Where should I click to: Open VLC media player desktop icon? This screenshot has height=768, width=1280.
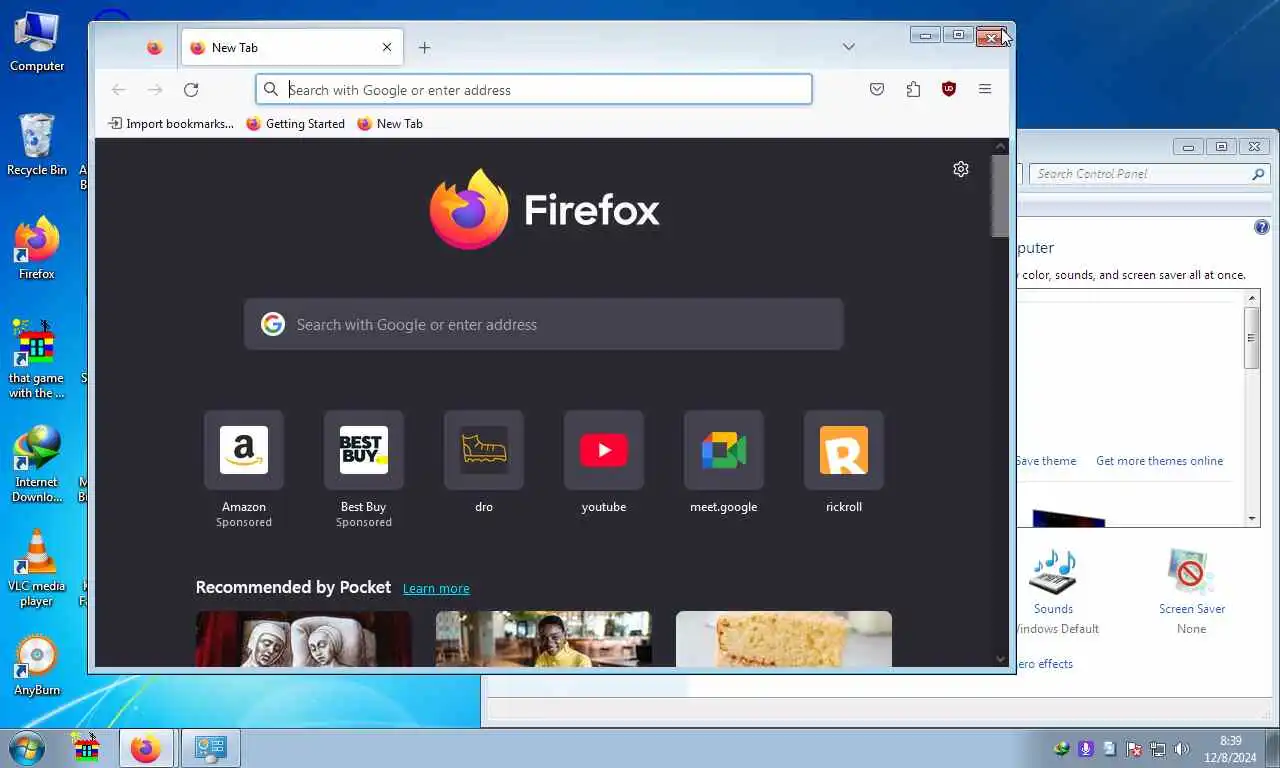37,568
